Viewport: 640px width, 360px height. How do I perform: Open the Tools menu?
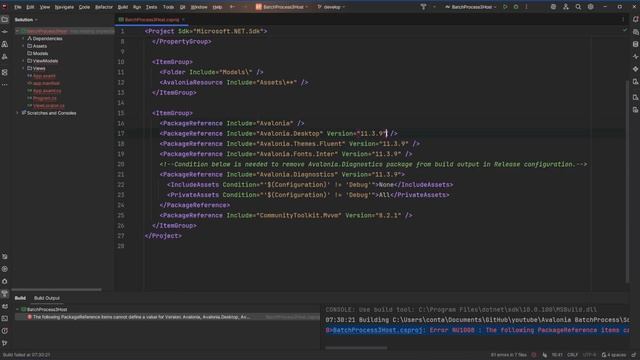click(x=168, y=7)
